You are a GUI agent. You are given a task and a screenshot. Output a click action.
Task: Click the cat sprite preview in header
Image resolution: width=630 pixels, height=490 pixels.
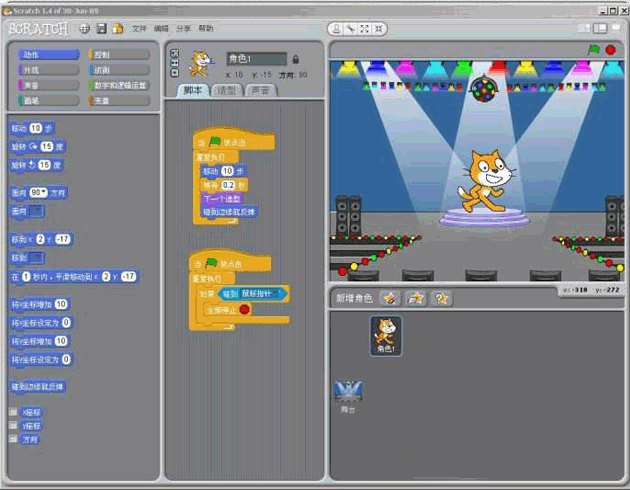[200, 63]
